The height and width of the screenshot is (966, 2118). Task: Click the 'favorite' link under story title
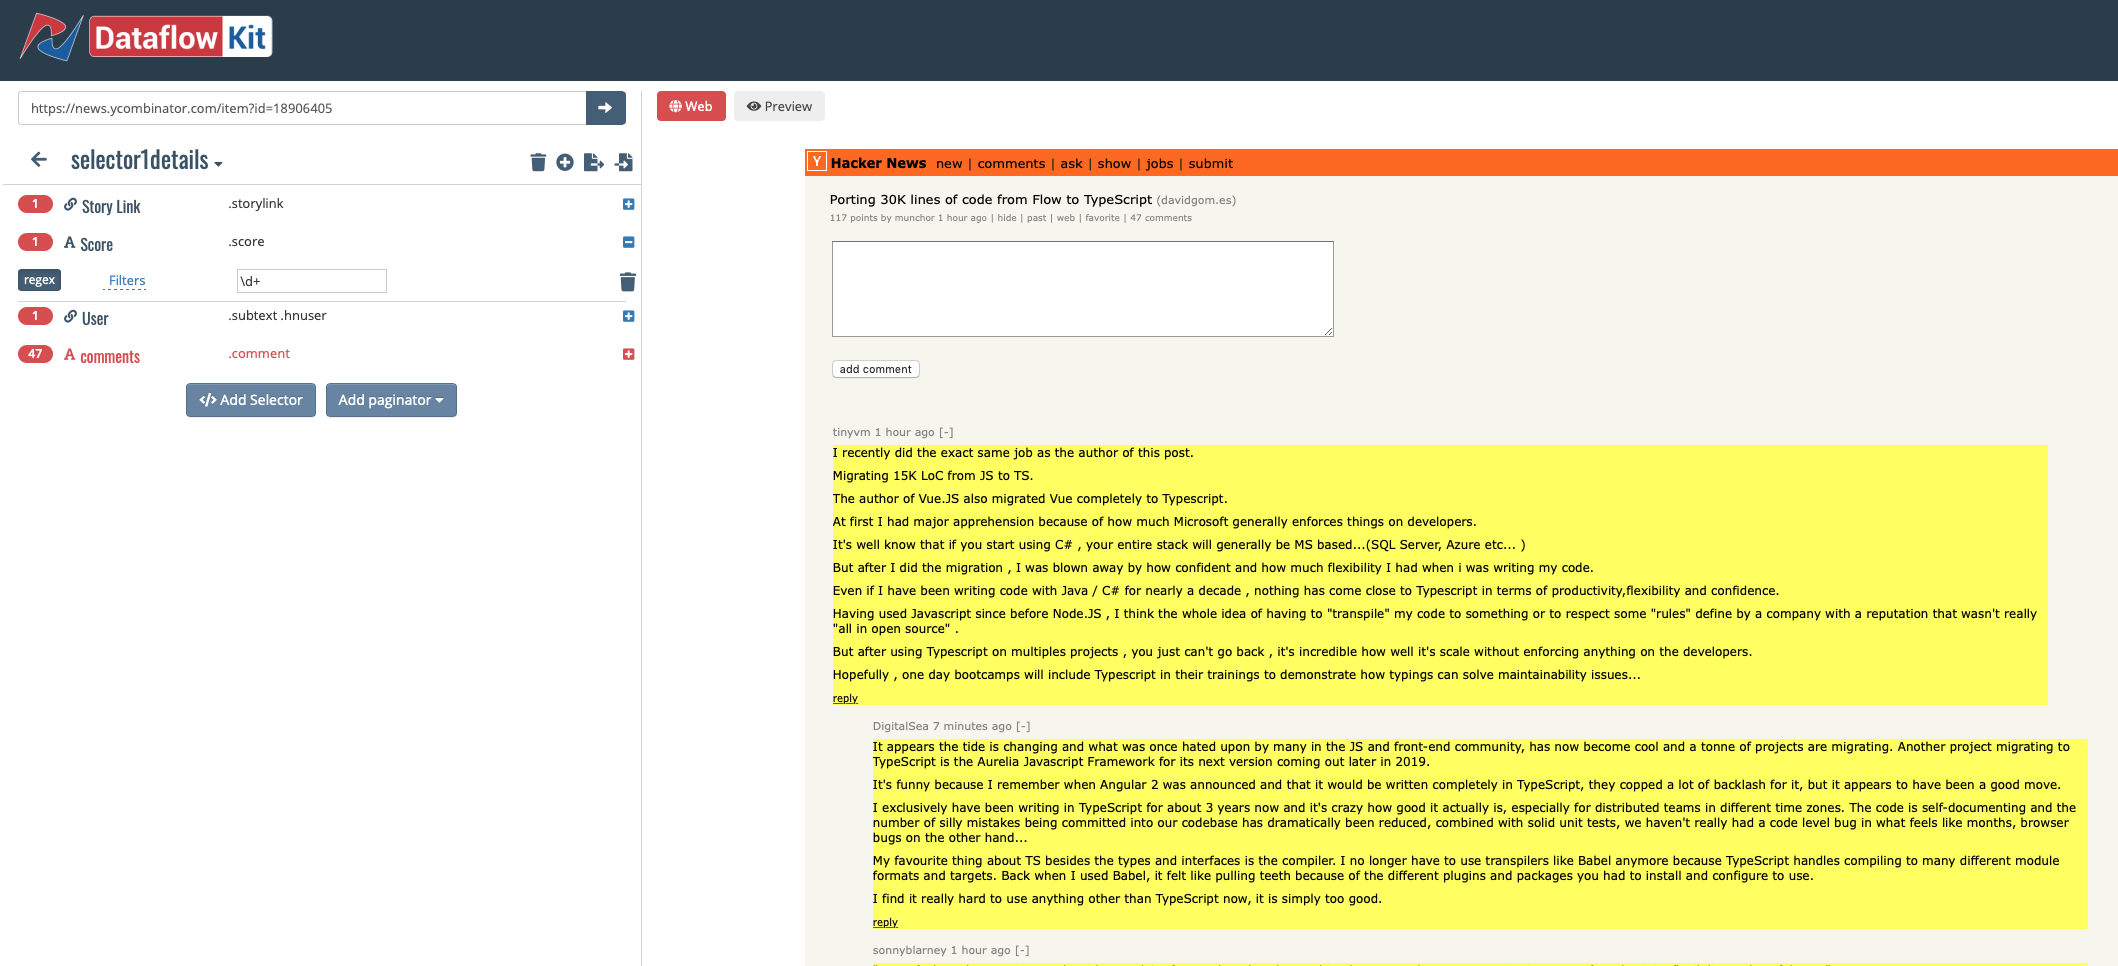[1102, 218]
